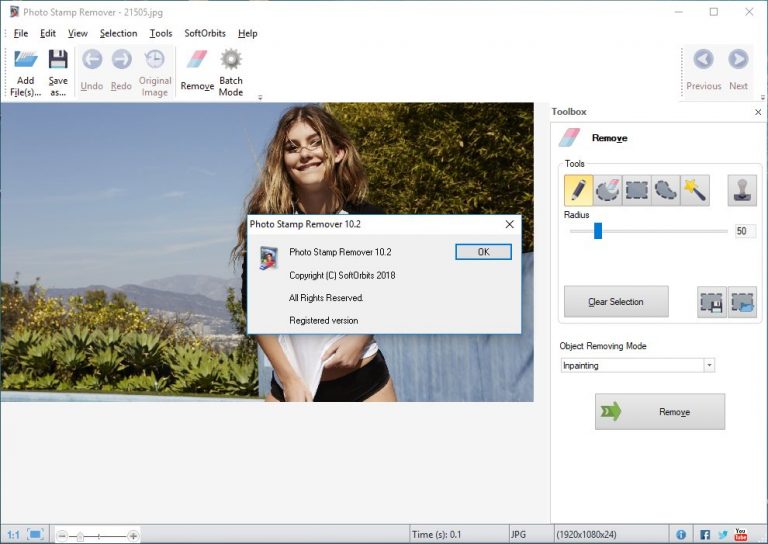Open the Selection menu
Screen dimensions: 768x544
click(119, 33)
